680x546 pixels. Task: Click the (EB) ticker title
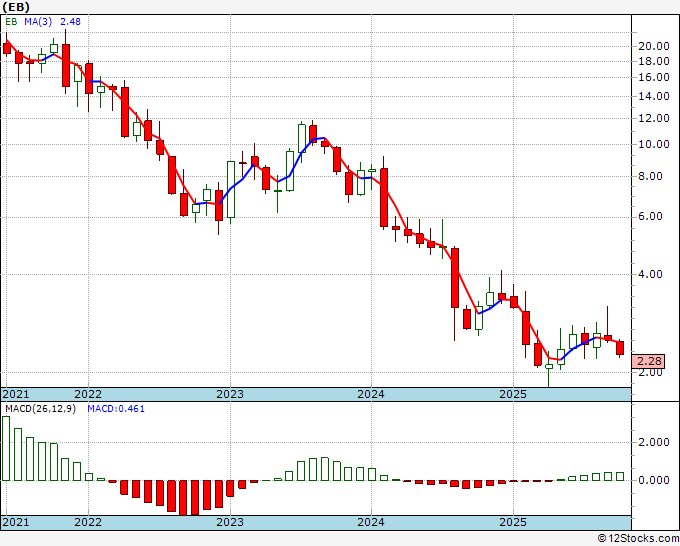coord(16,7)
